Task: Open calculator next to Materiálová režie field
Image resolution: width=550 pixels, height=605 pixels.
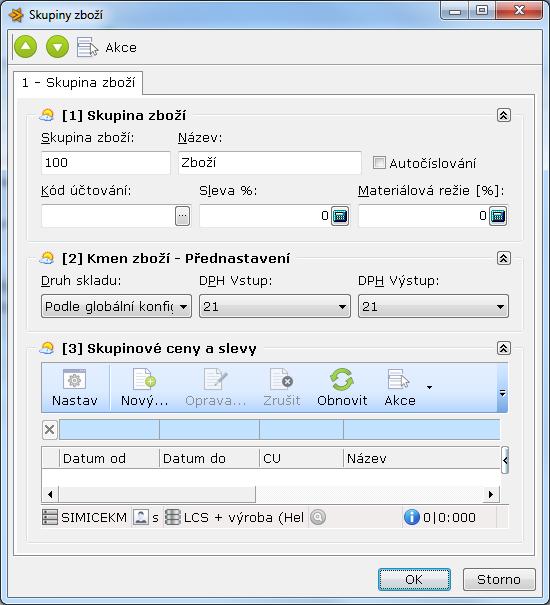Action: [498, 216]
